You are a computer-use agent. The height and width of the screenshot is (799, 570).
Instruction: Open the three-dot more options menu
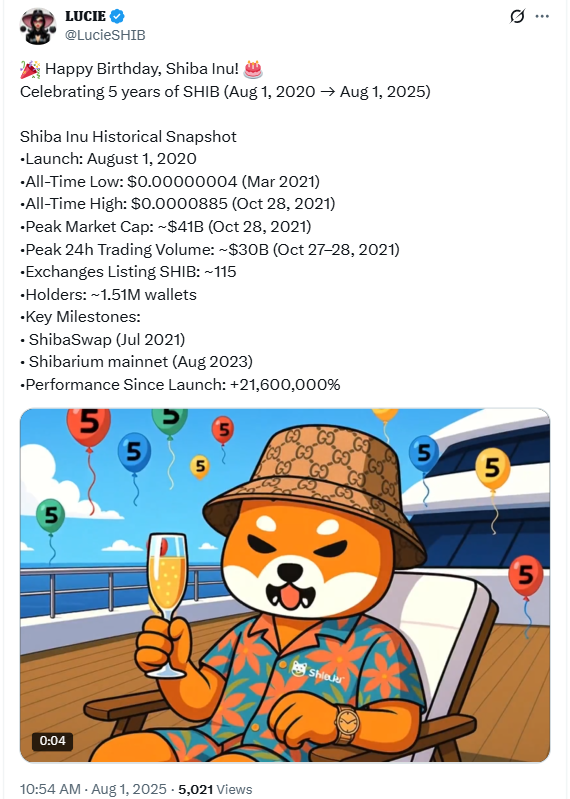coord(542,16)
